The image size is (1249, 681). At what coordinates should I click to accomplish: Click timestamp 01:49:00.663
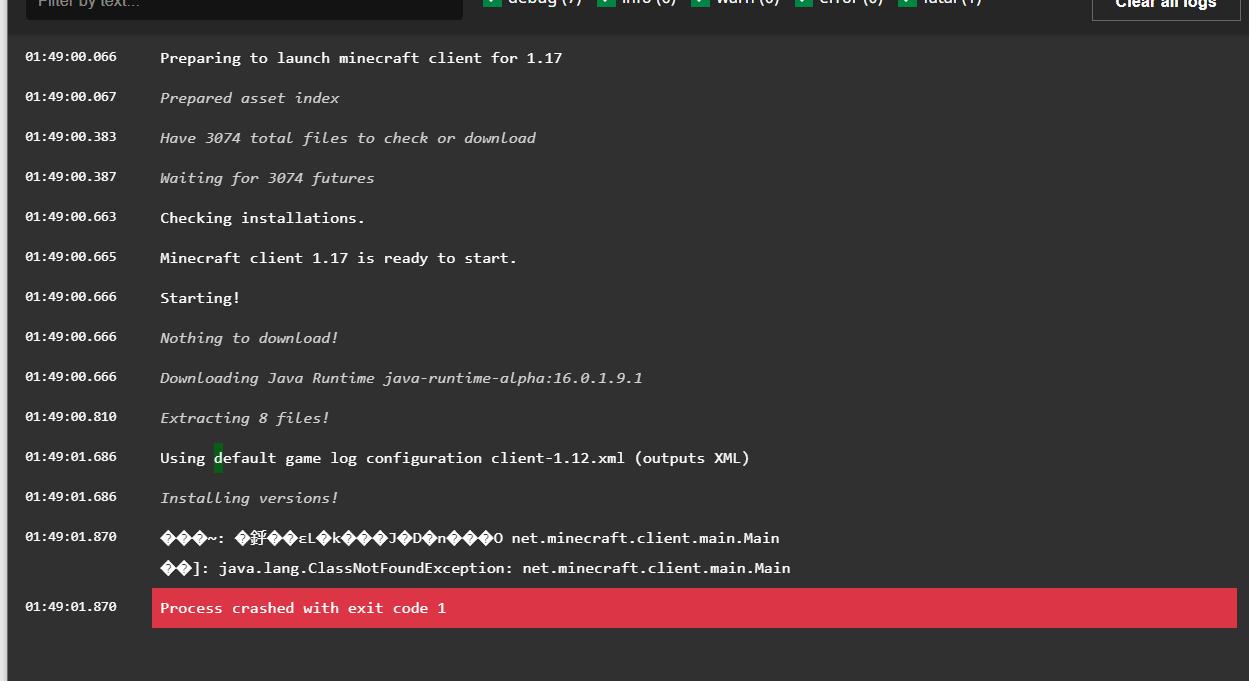click(71, 217)
